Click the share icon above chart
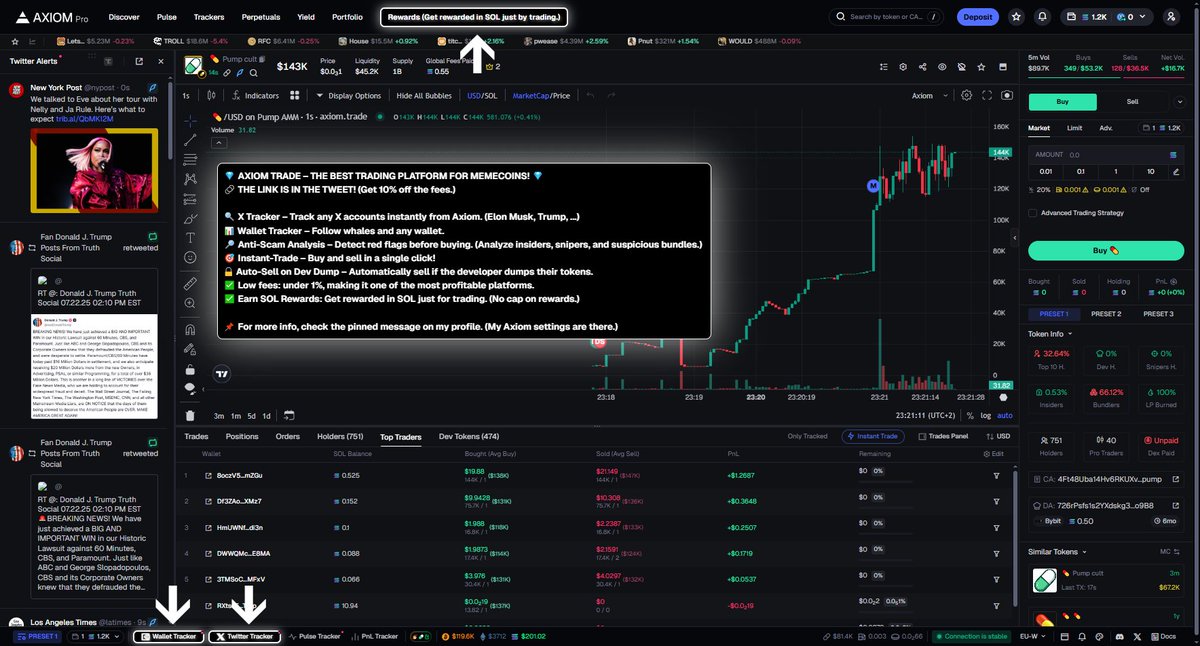The width and height of the screenshot is (1200, 646). 921,66
